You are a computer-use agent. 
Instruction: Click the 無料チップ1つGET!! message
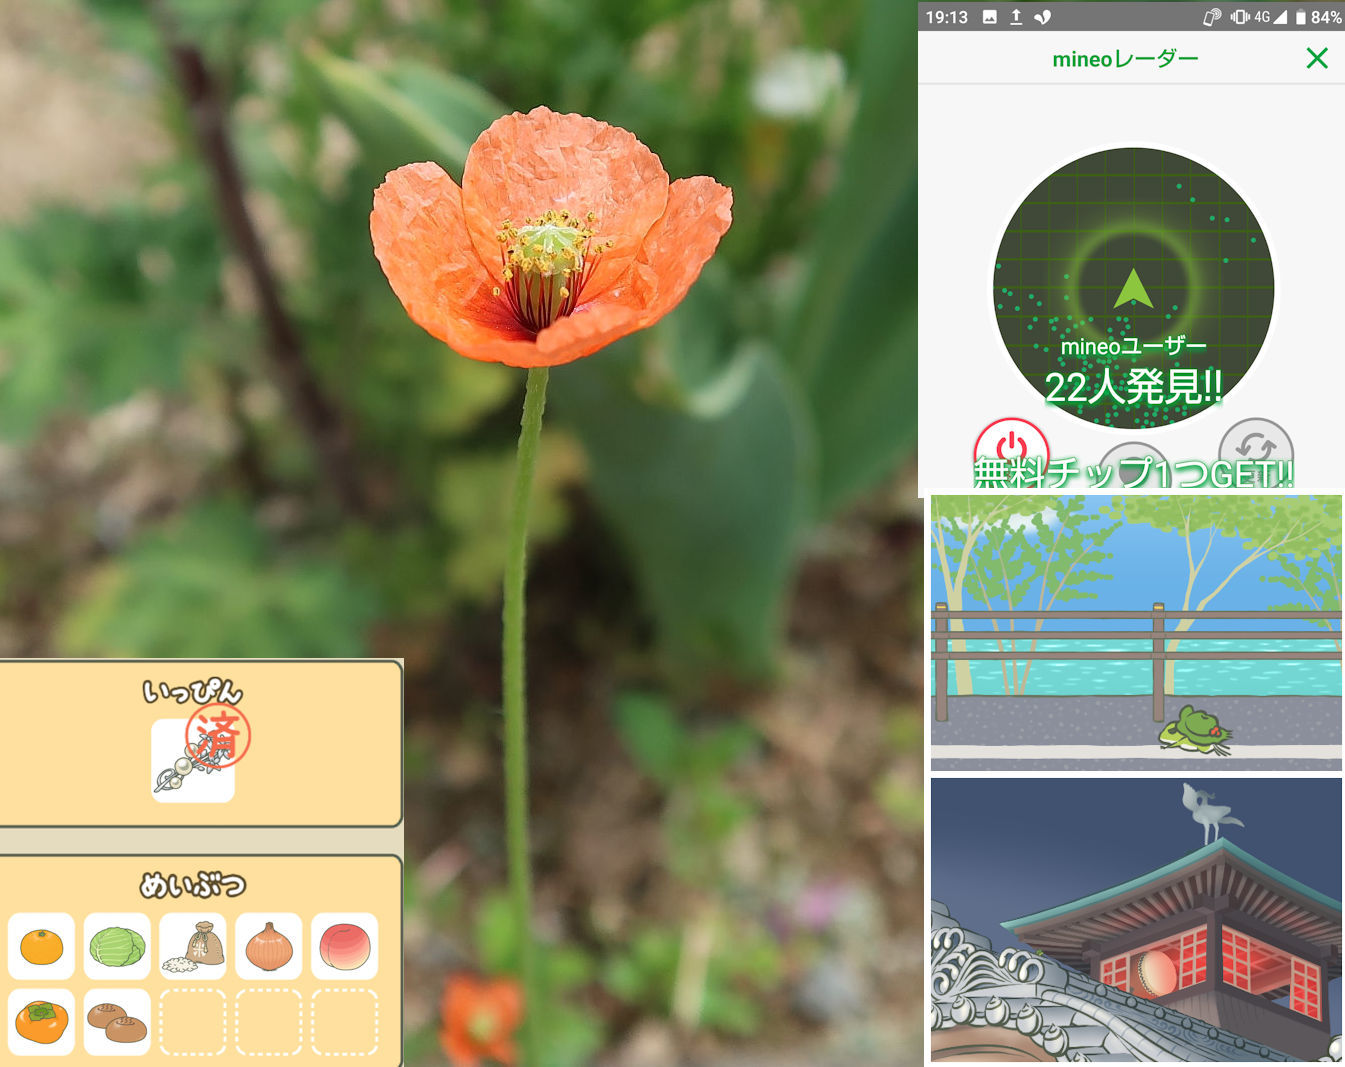click(1134, 473)
